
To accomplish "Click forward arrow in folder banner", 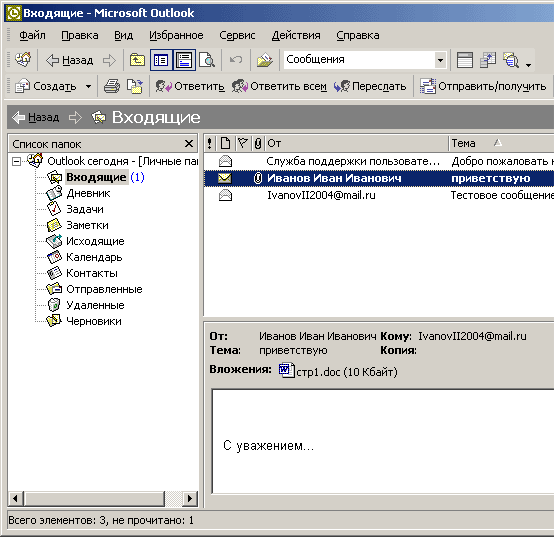I will pyautogui.click(x=75, y=117).
